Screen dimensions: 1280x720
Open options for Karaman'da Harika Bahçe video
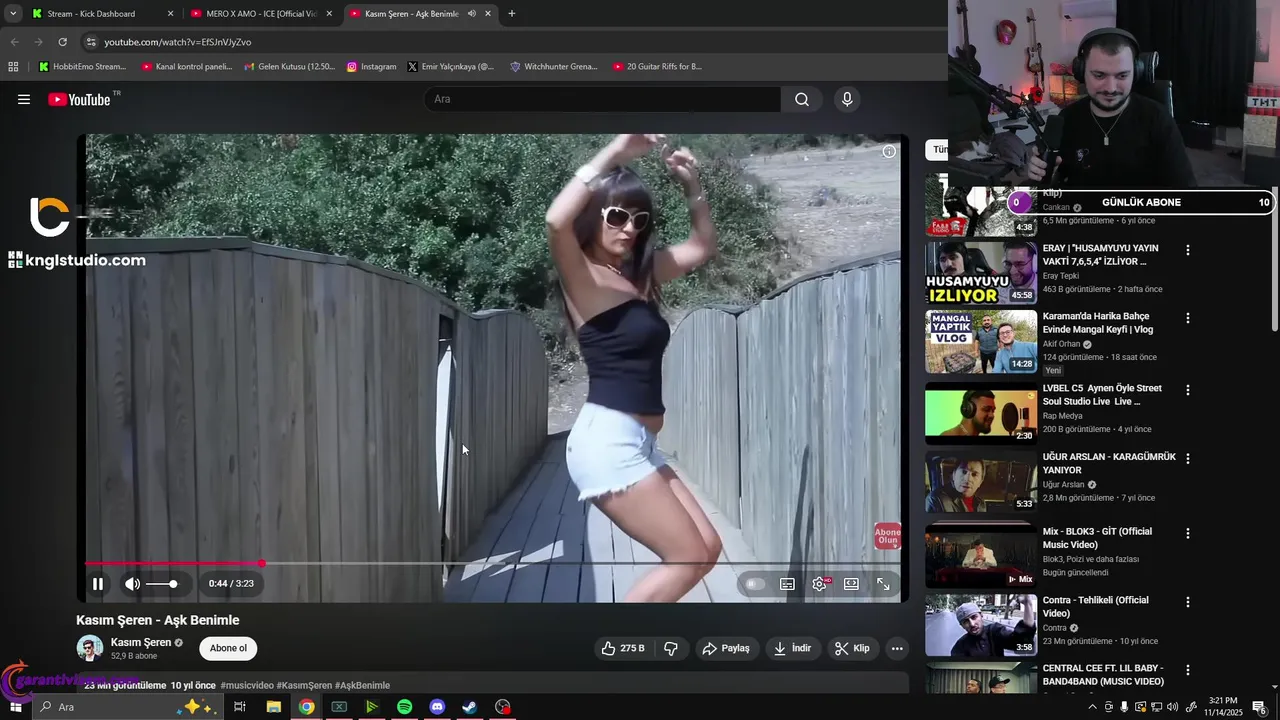click(x=1188, y=318)
